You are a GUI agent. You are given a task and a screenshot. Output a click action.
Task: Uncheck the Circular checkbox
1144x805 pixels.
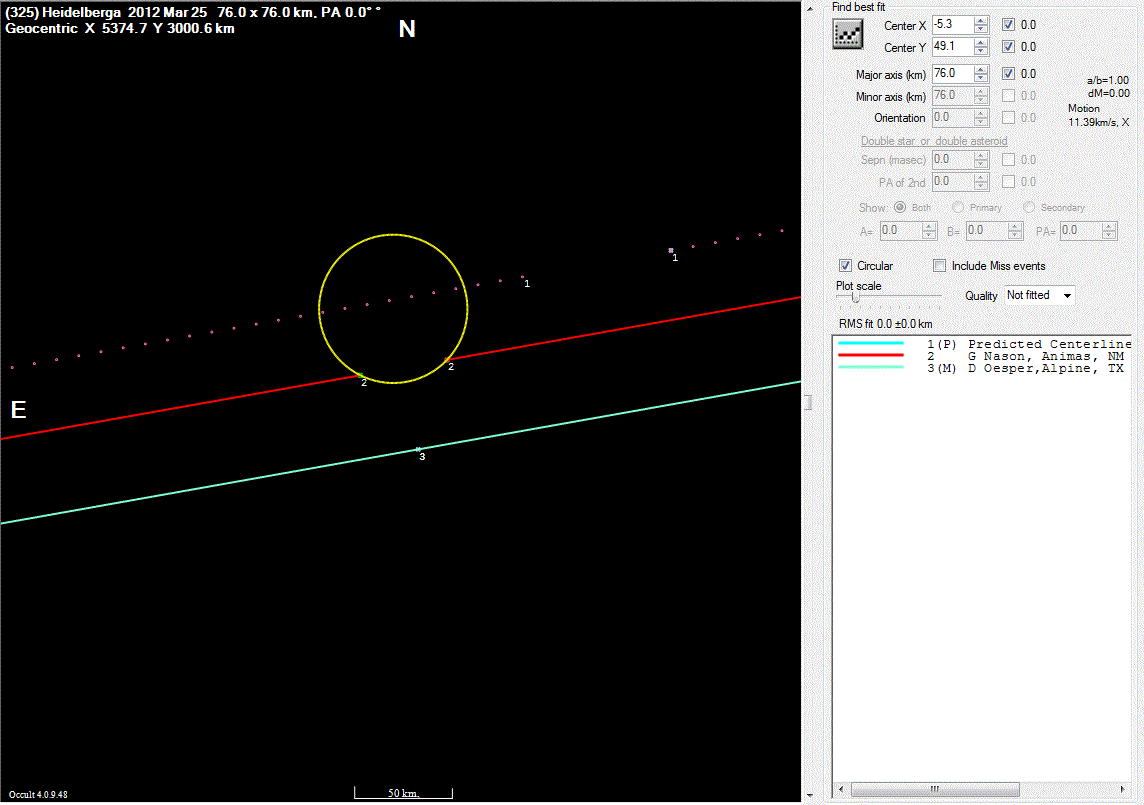click(845, 266)
